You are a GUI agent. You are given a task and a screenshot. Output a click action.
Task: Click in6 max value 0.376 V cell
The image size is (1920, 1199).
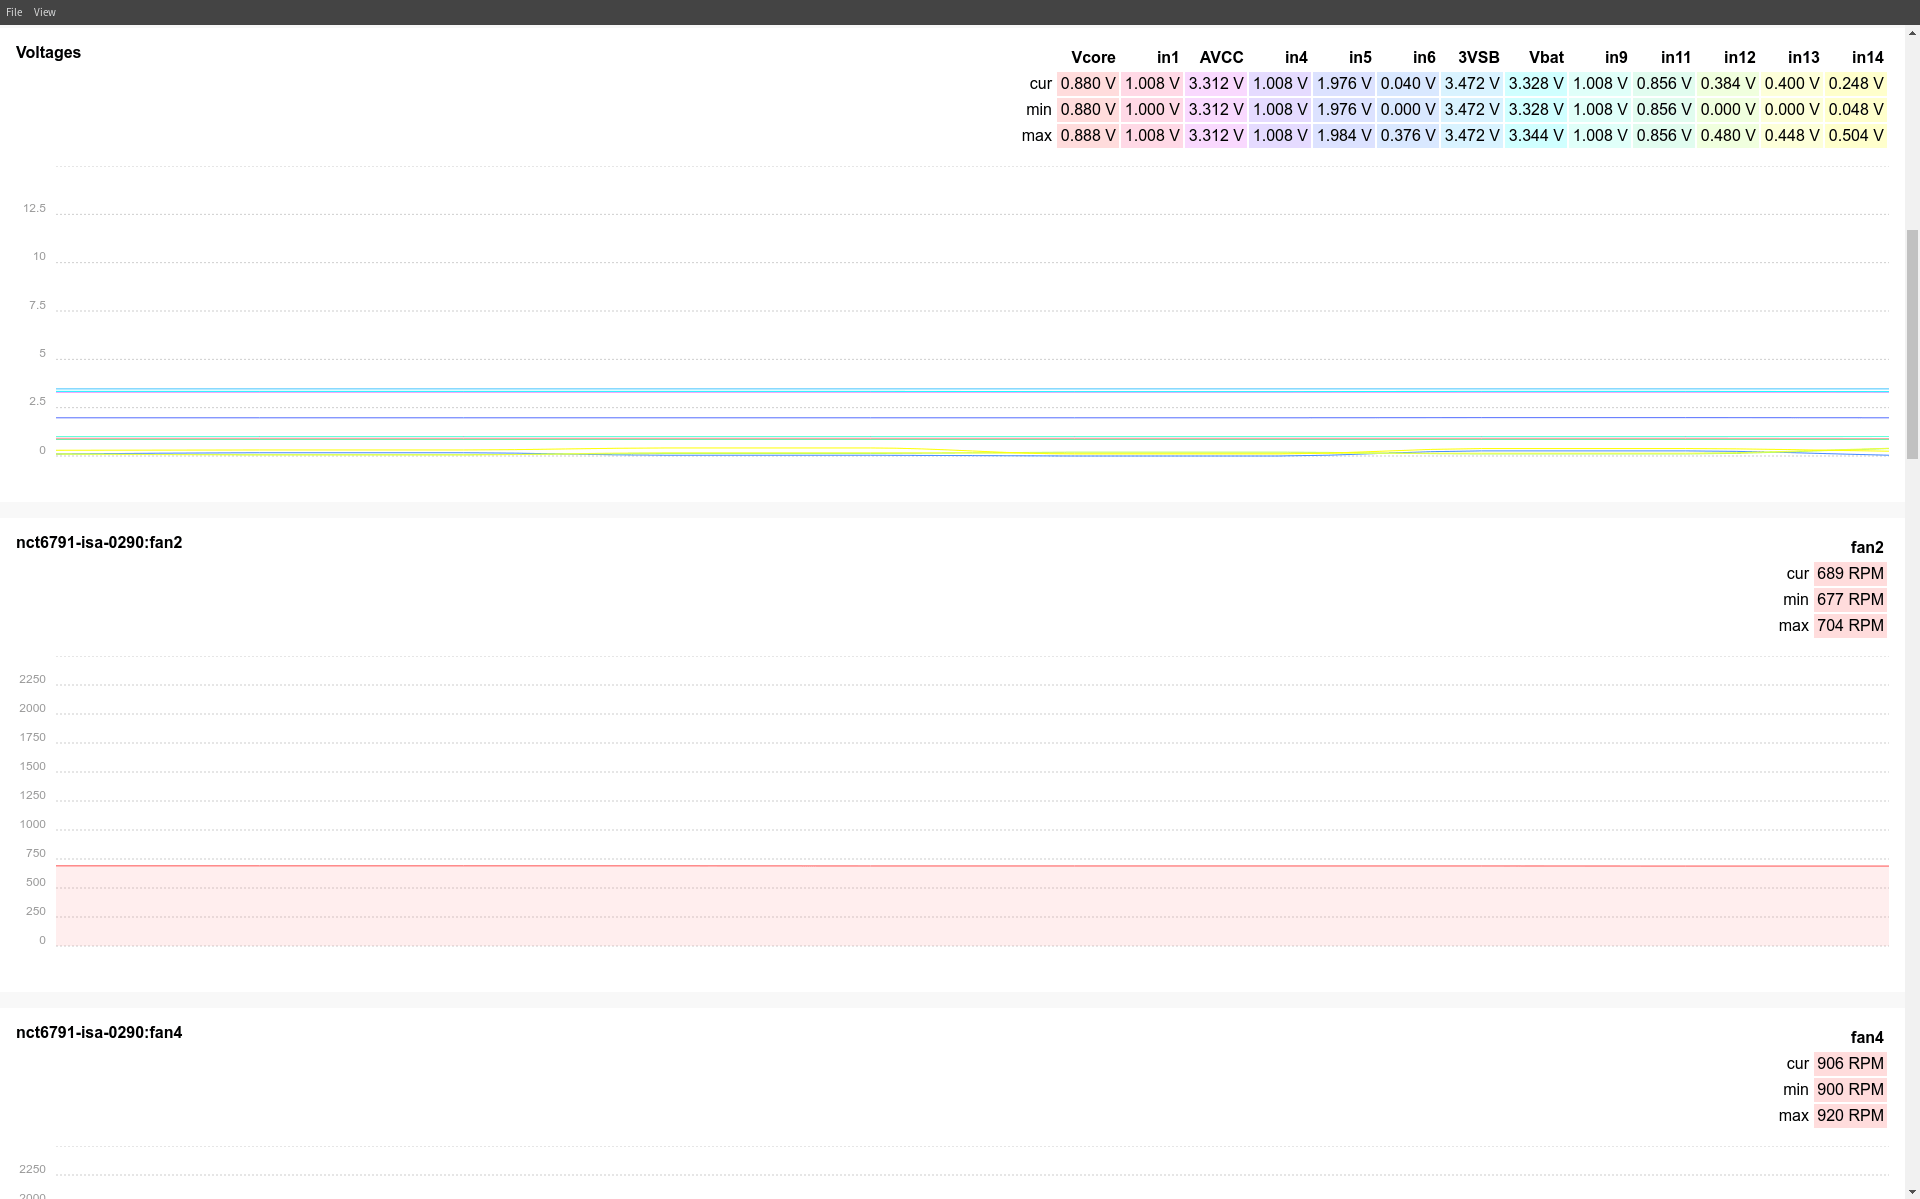click(x=1408, y=136)
